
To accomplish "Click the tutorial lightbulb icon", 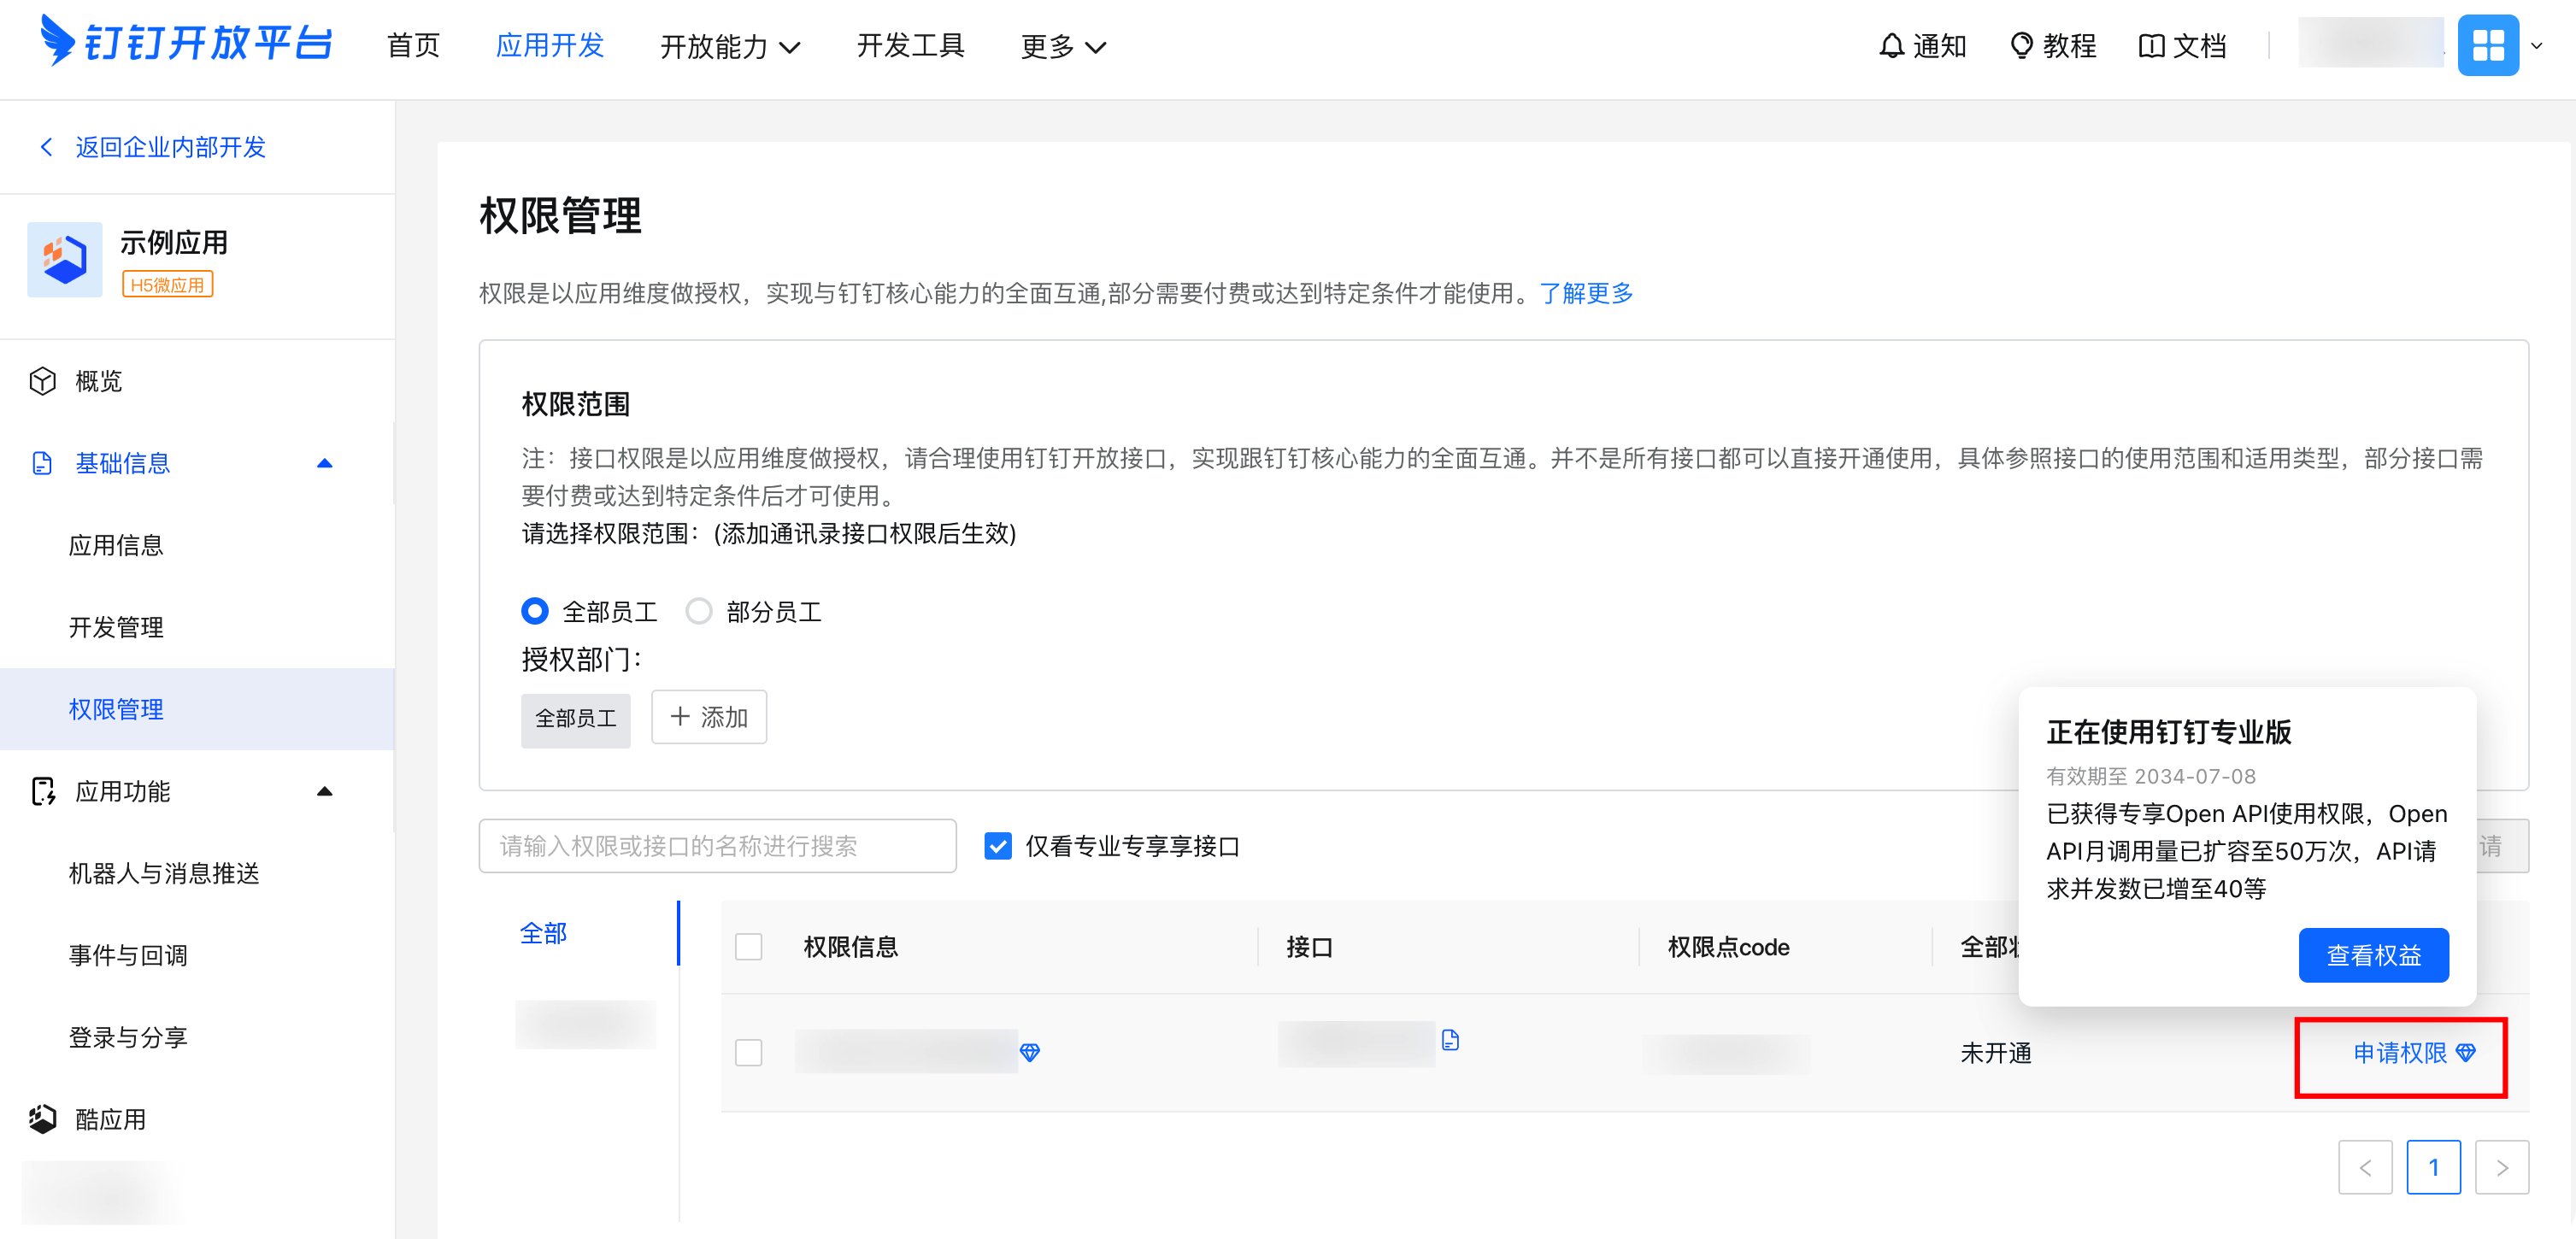I will click(x=2021, y=46).
